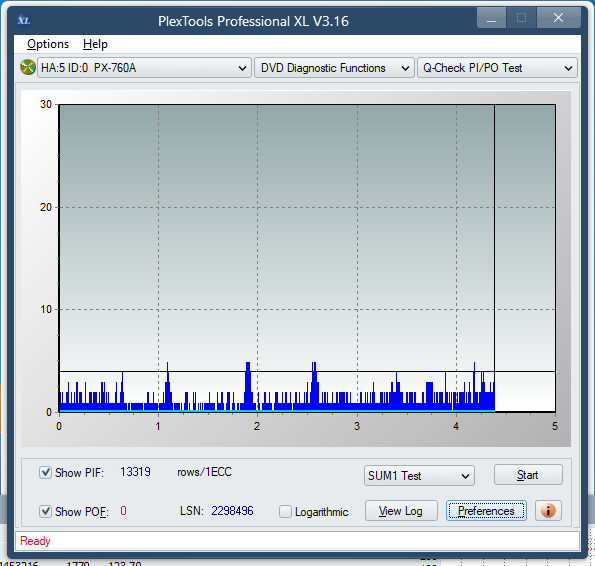
Task: Click the disc drive icon beside HA:5
Action: pos(28,68)
